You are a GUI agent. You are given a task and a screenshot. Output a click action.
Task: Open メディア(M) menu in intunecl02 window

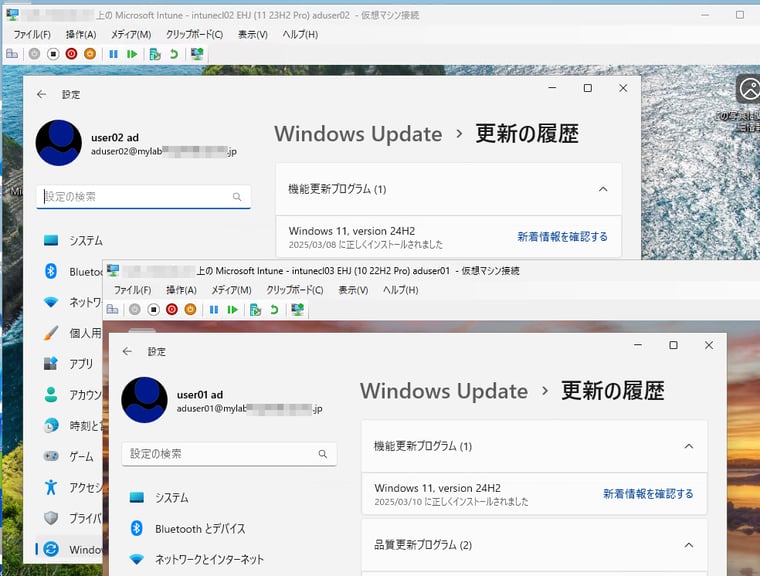point(131,34)
